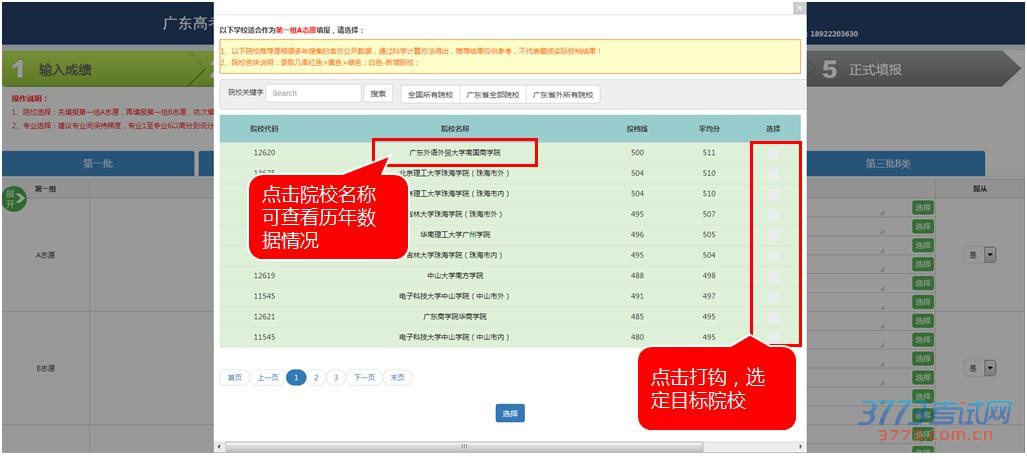The width and height of the screenshot is (1027, 460).
Task: Open 广东外语外贸大学南国商学院 school name link
Action: coord(455,153)
